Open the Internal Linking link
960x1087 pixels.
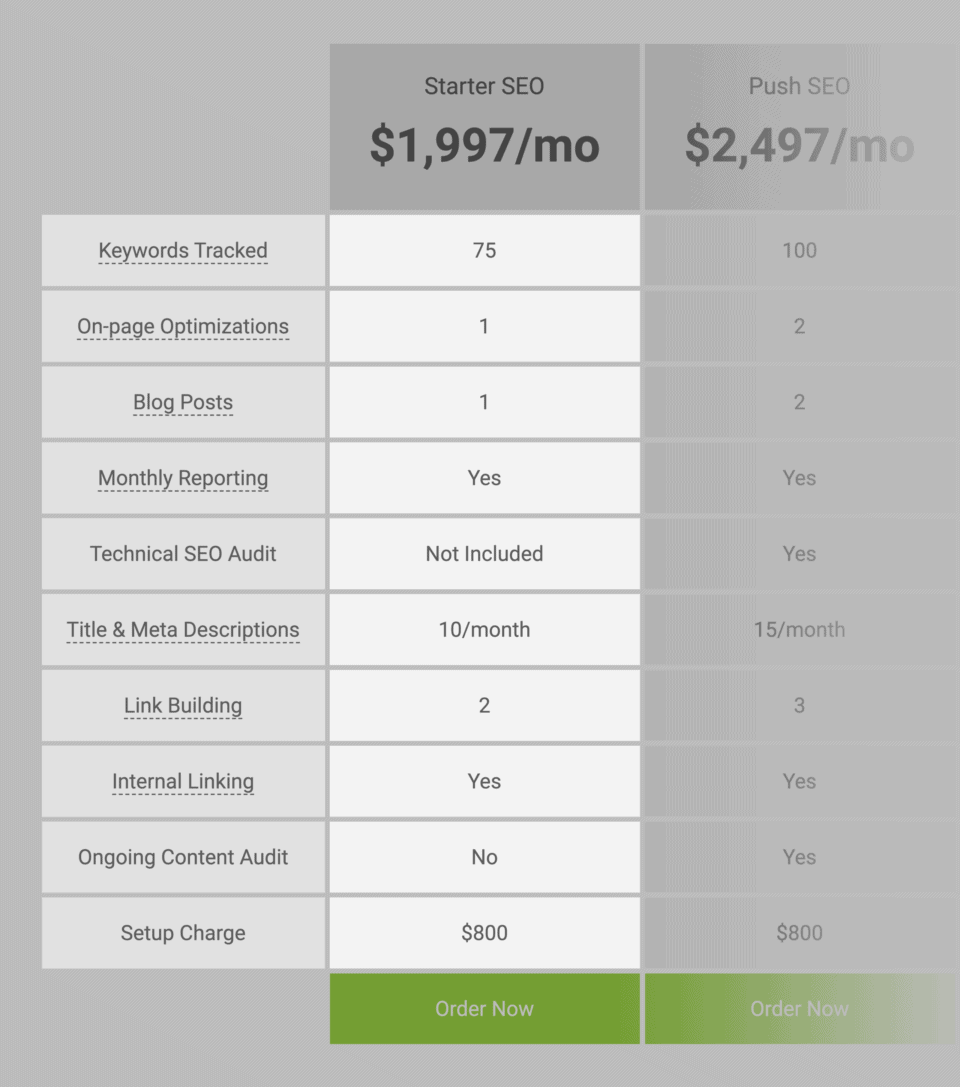tap(183, 781)
